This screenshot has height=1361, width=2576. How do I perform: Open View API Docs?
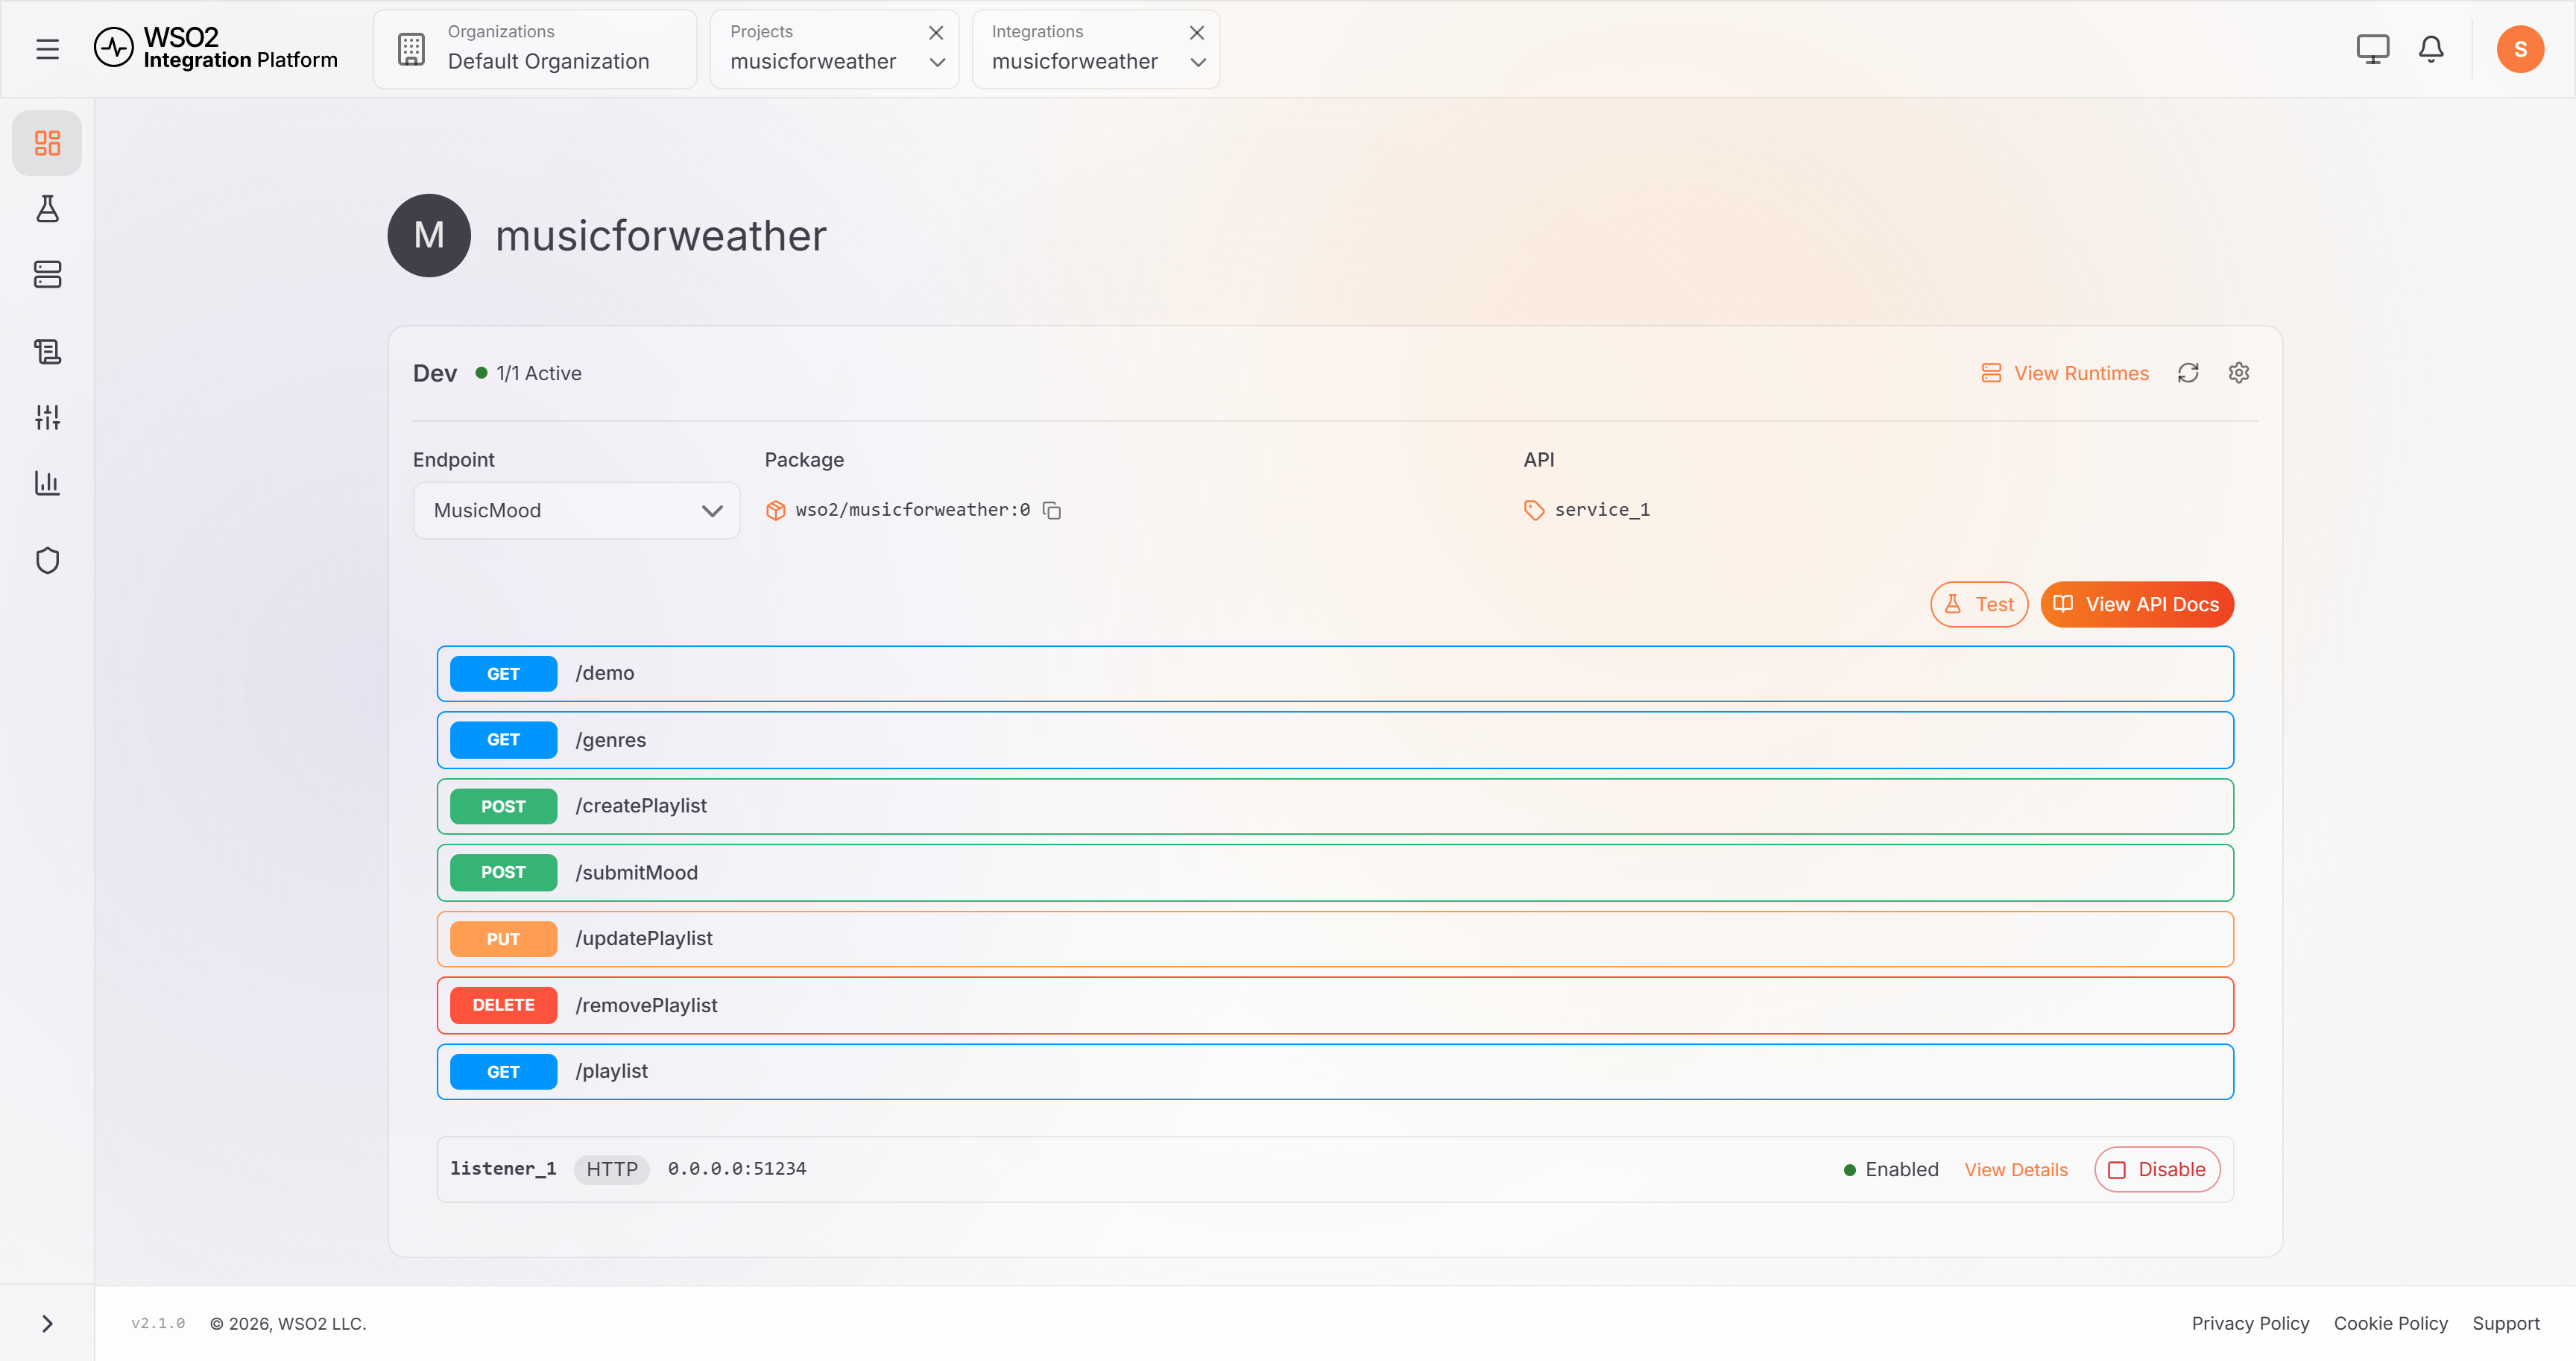tap(2137, 604)
